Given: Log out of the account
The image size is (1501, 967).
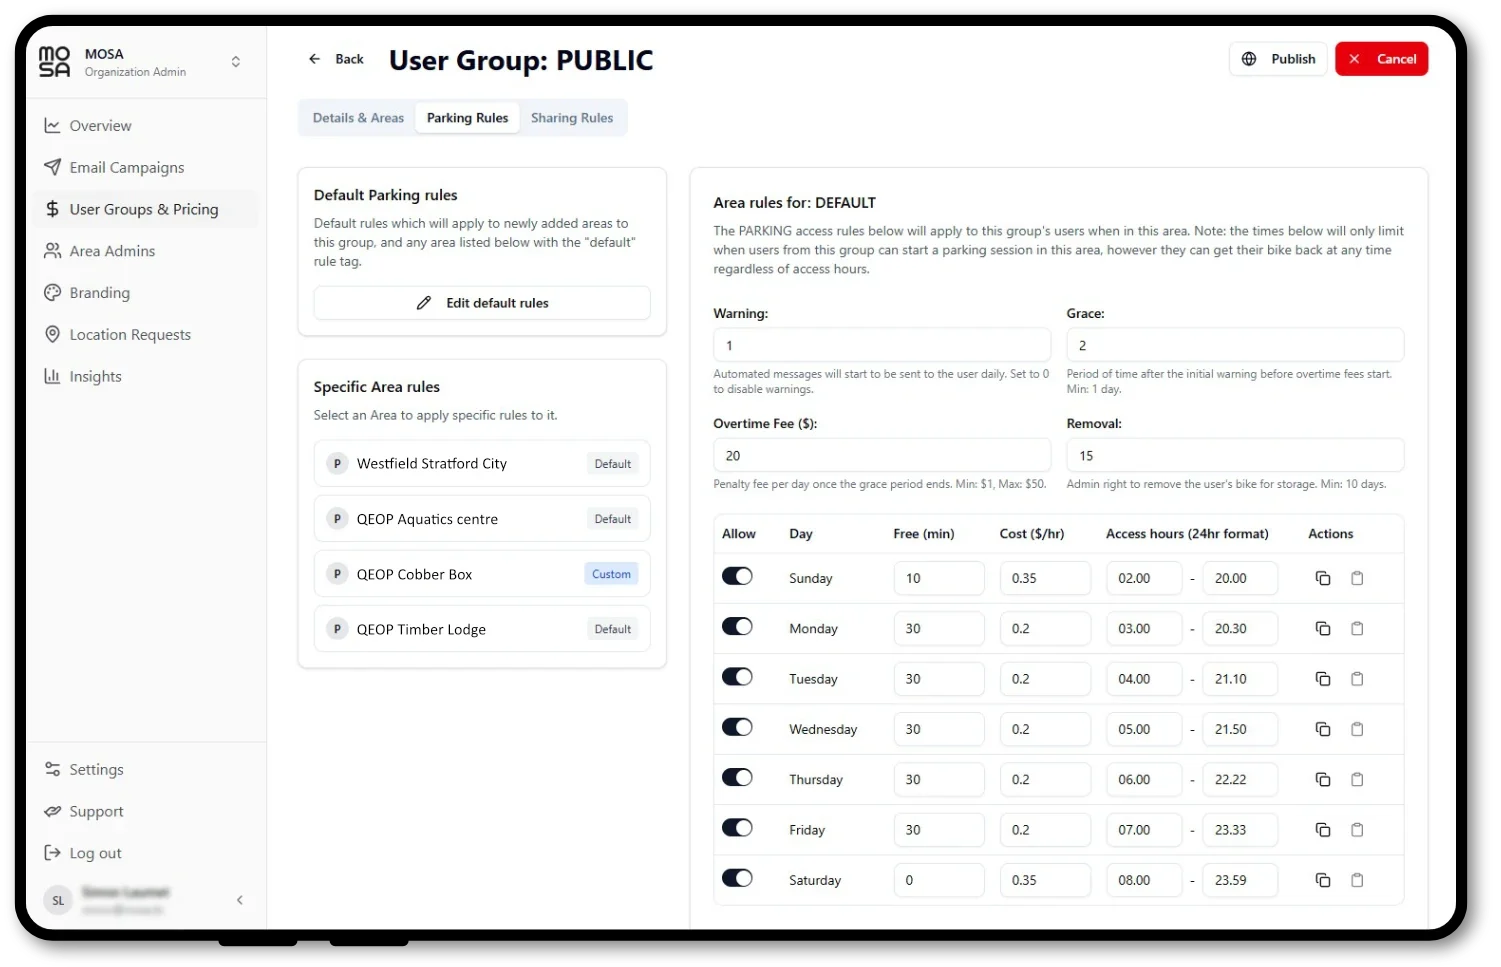Looking at the screenshot, I should 145,854.
